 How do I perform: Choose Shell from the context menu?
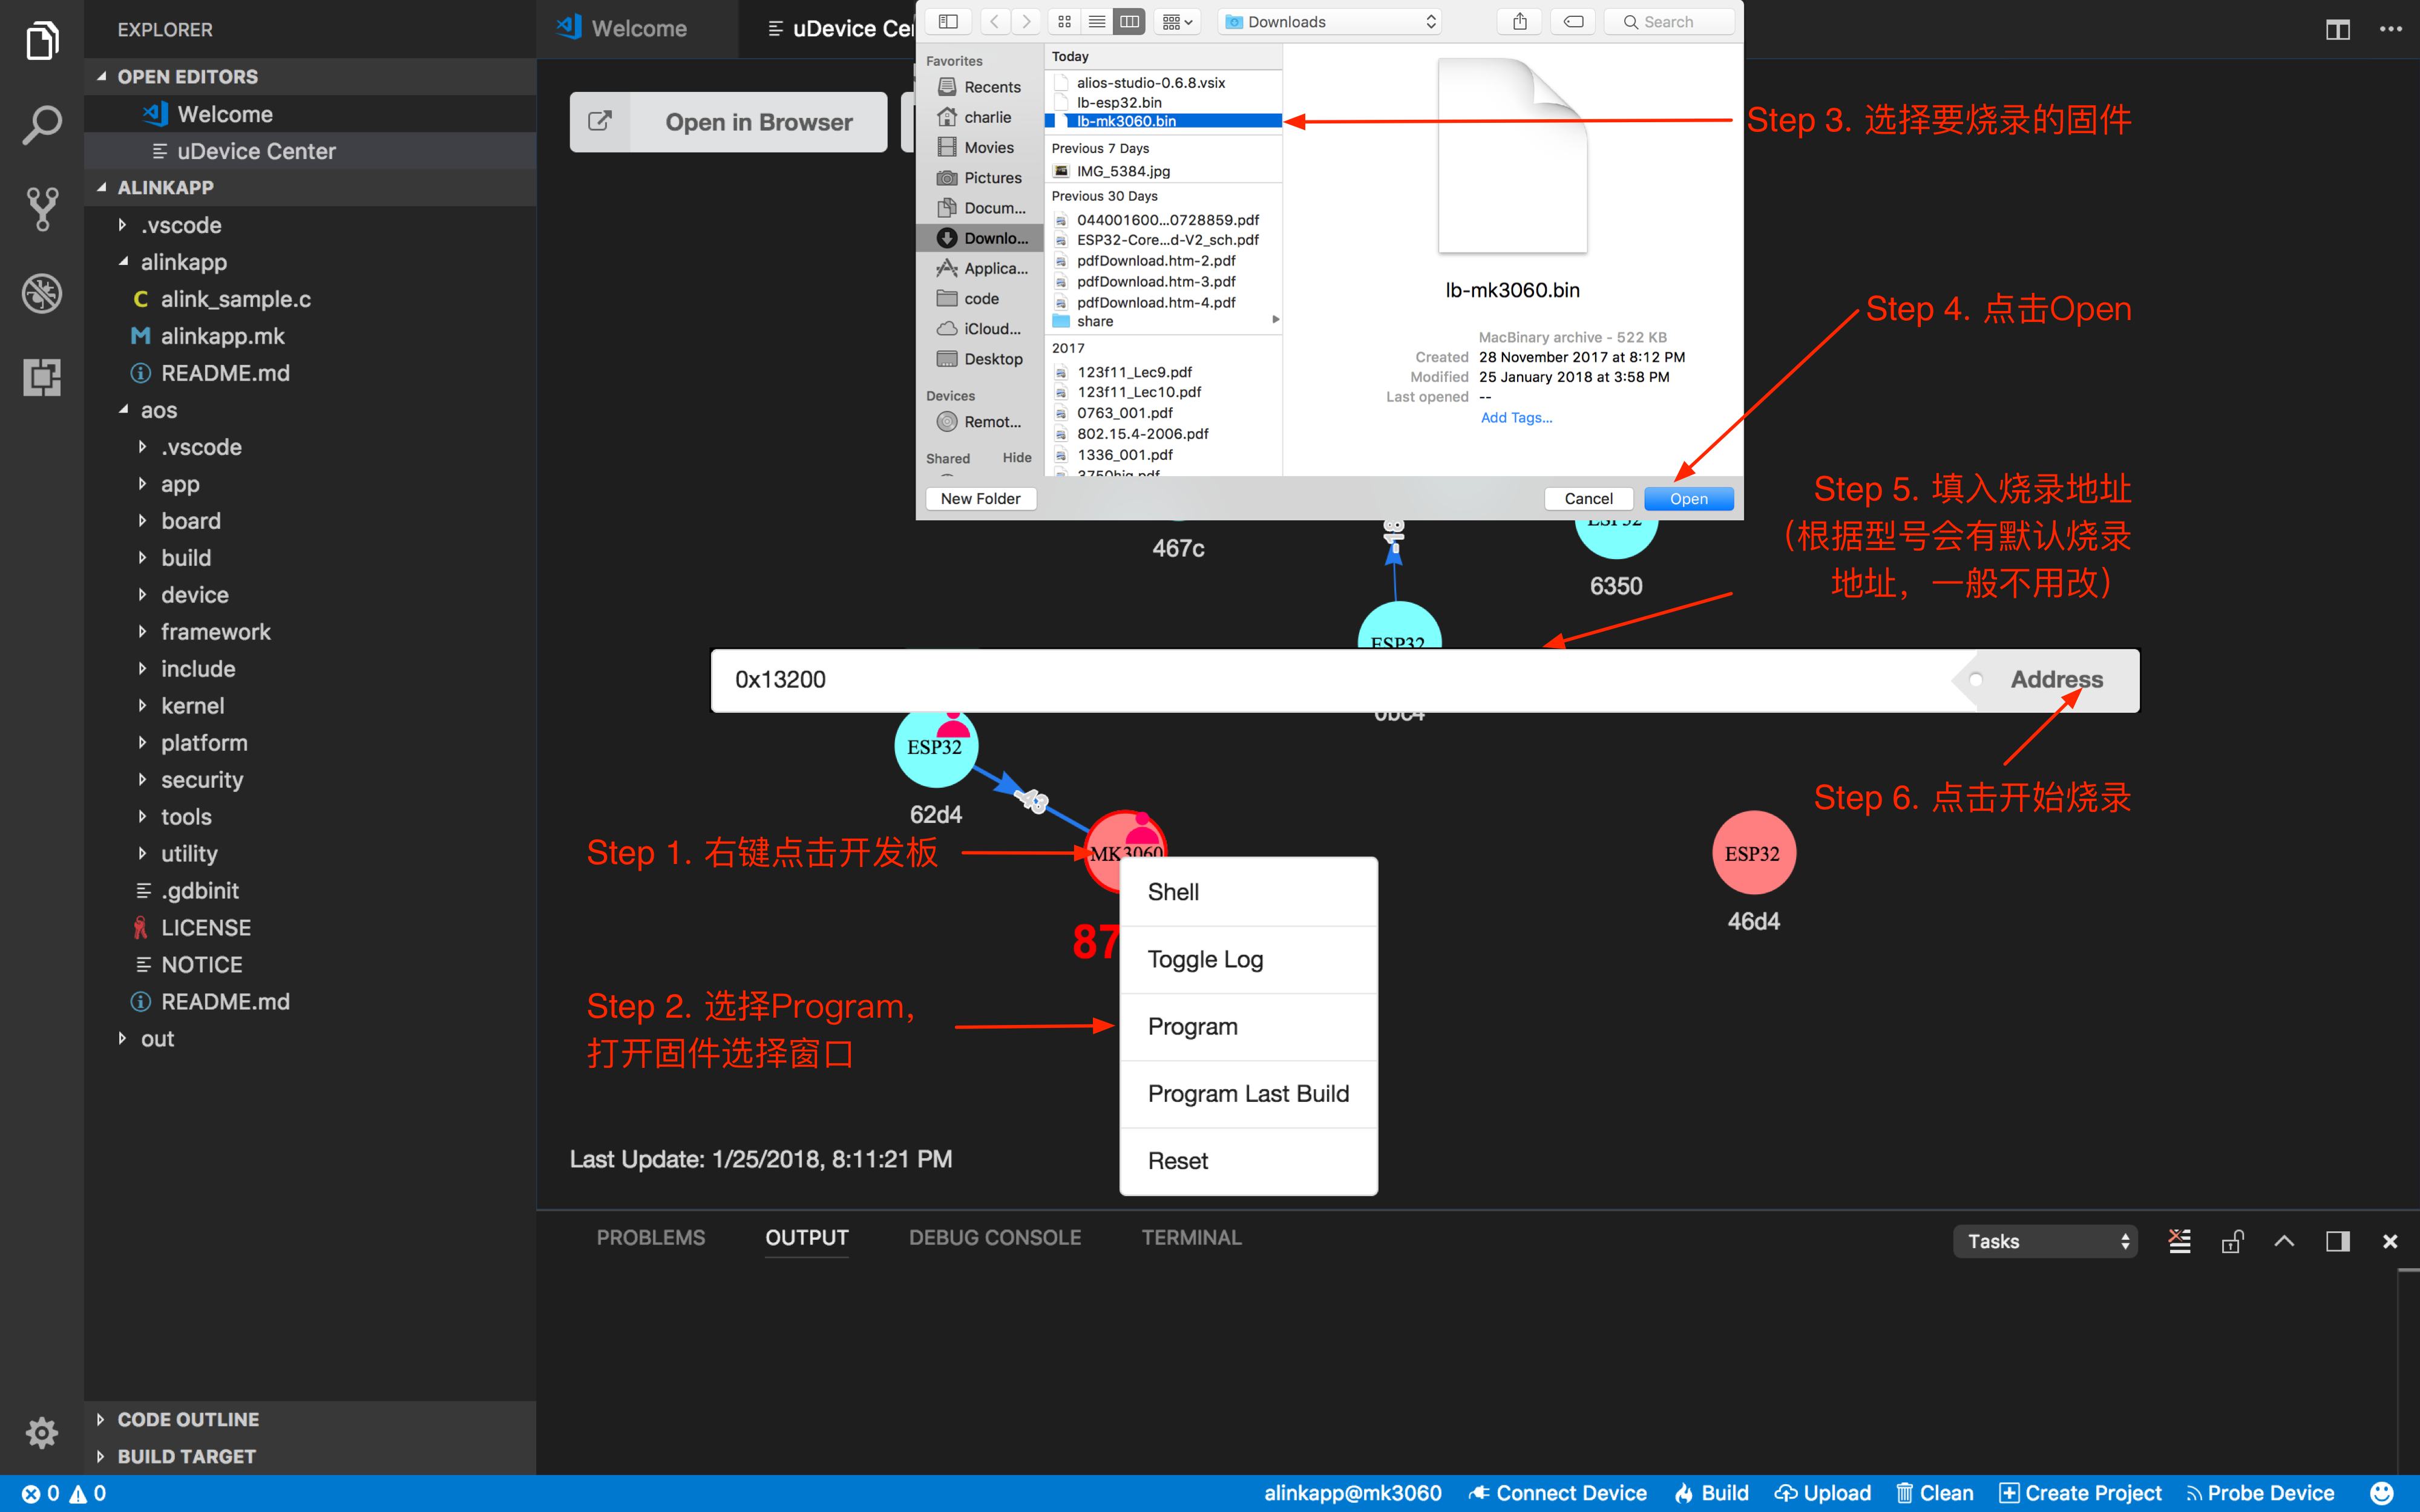pyautogui.click(x=1248, y=892)
